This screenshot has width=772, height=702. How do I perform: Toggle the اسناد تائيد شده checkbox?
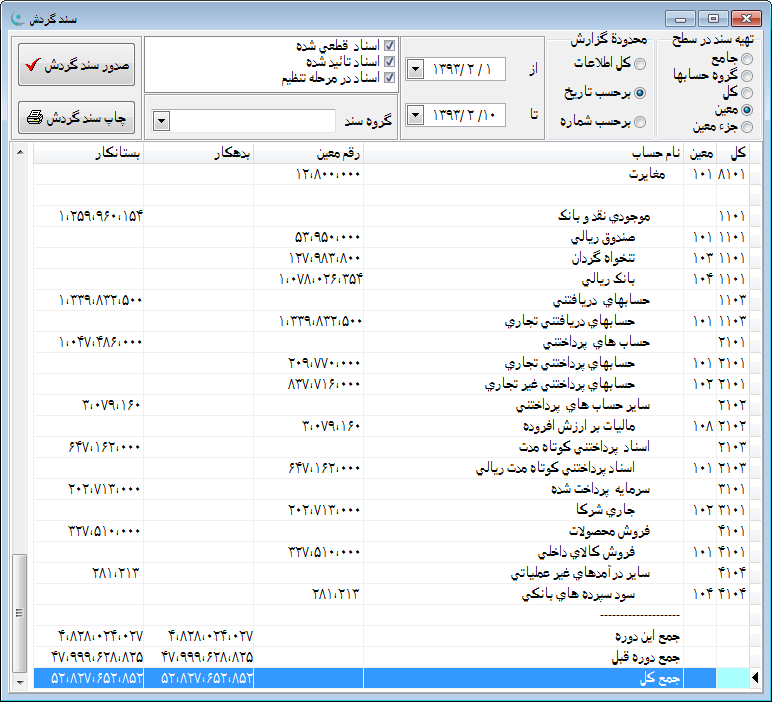click(389, 62)
